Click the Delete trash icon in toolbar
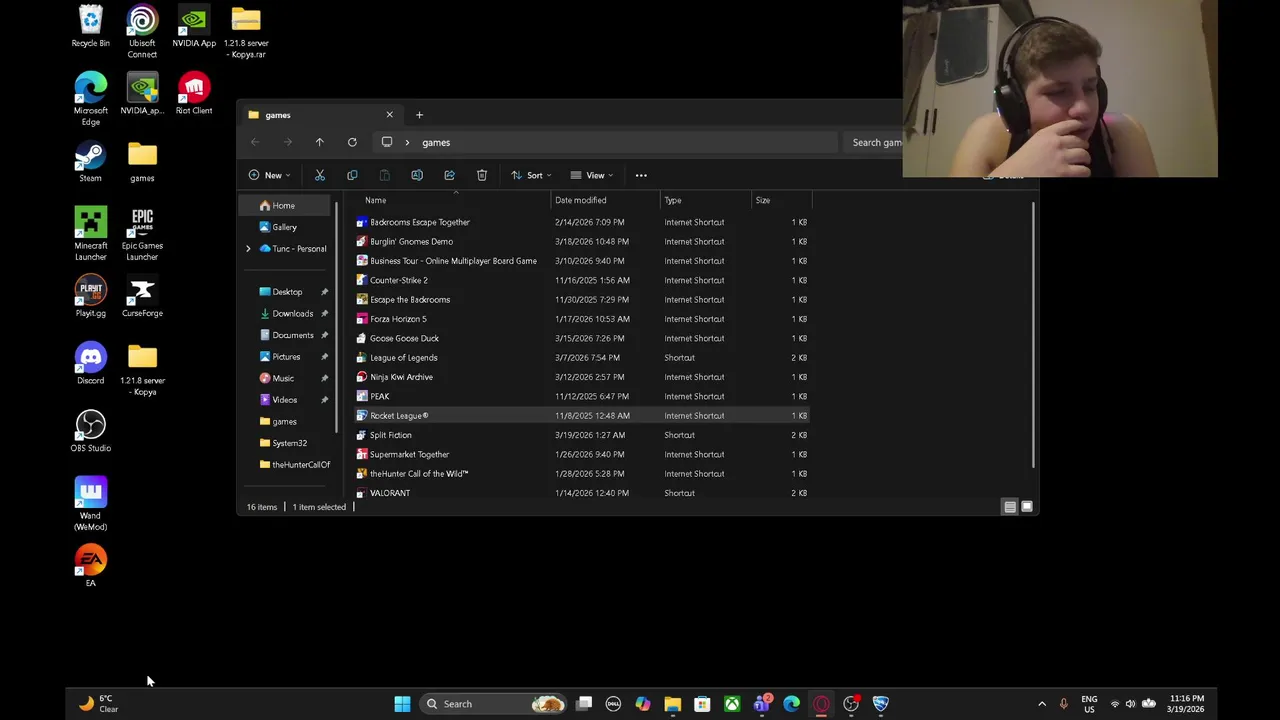 tap(482, 175)
